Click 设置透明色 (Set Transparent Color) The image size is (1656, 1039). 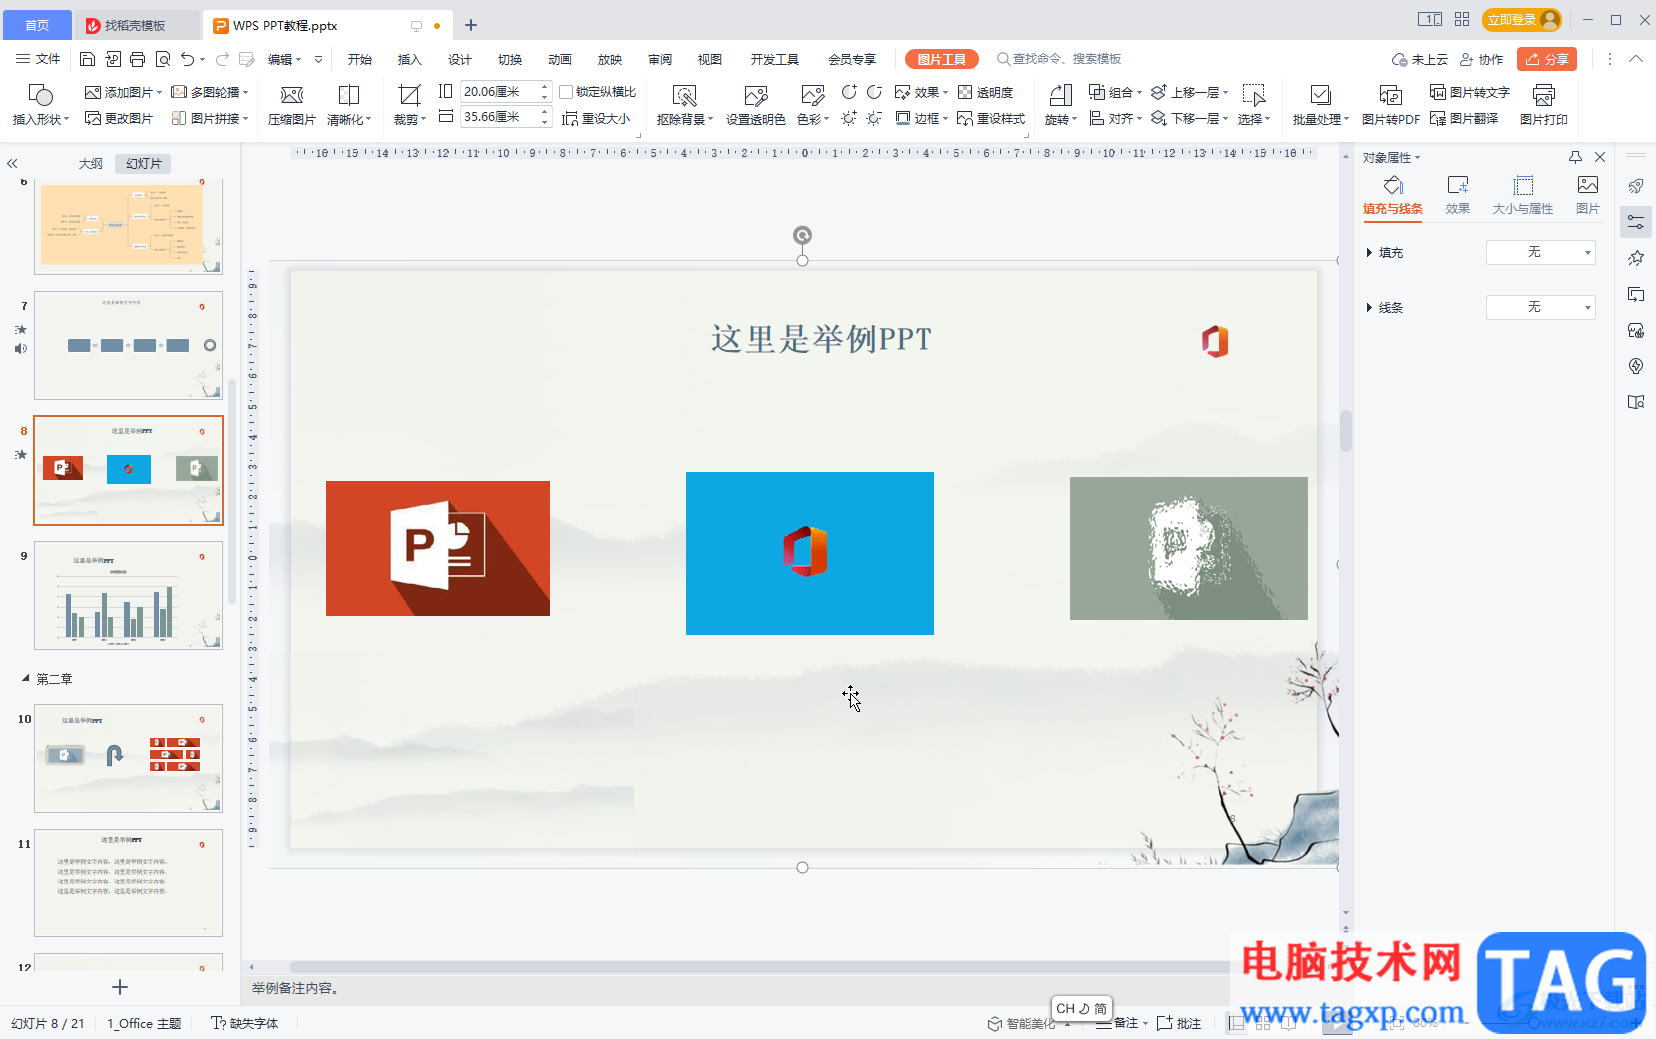(756, 104)
